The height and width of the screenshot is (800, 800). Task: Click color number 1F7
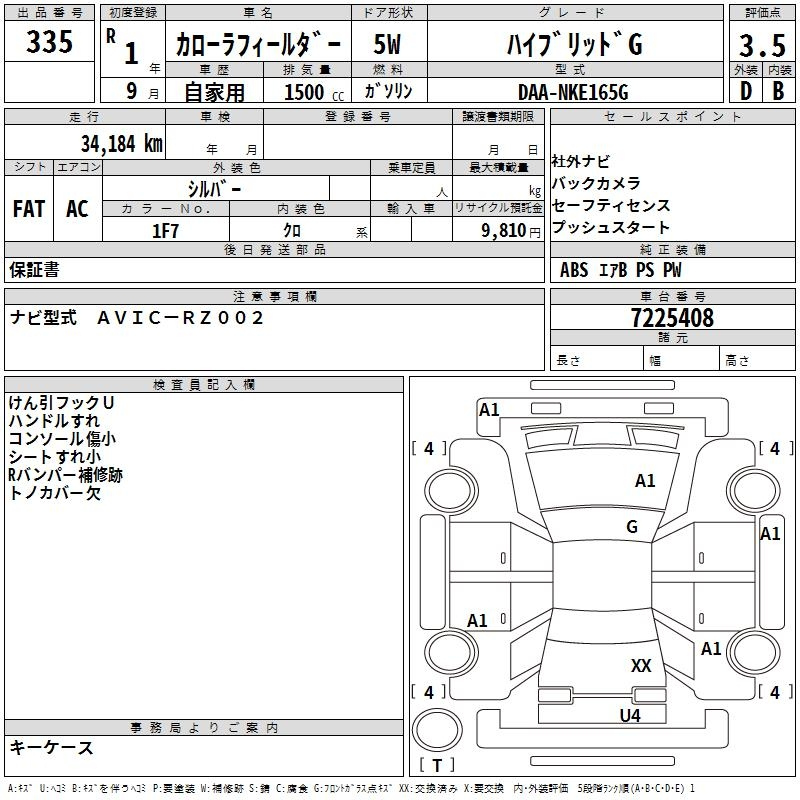[165, 231]
